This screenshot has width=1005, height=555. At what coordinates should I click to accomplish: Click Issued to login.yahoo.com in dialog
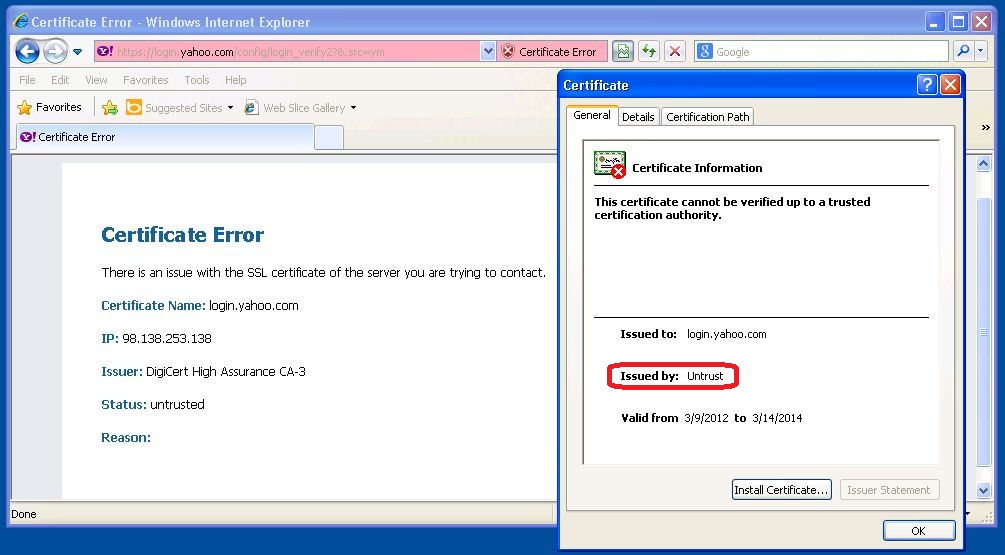(x=694, y=334)
